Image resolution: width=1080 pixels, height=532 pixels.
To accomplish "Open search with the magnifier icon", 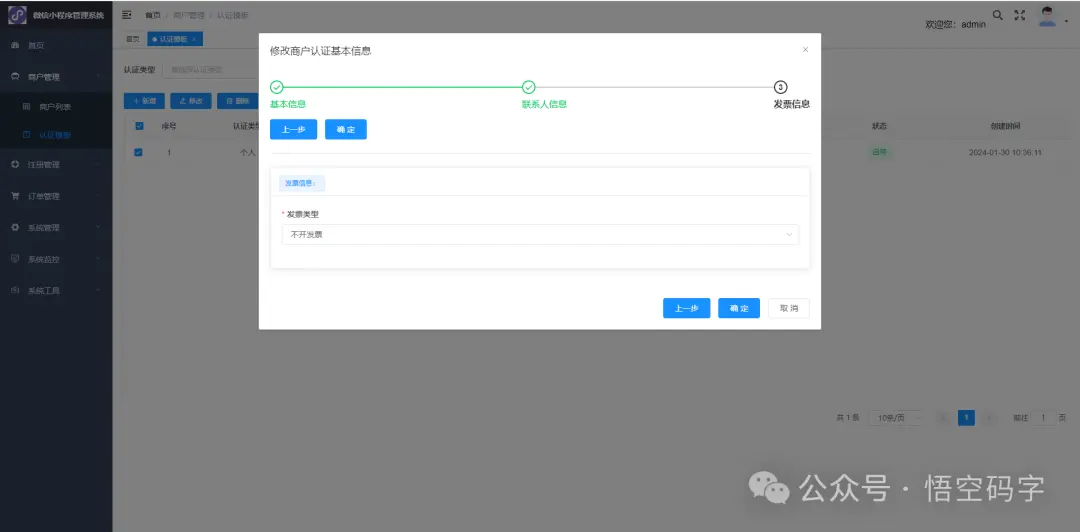I will pyautogui.click(x=997, y=14).
